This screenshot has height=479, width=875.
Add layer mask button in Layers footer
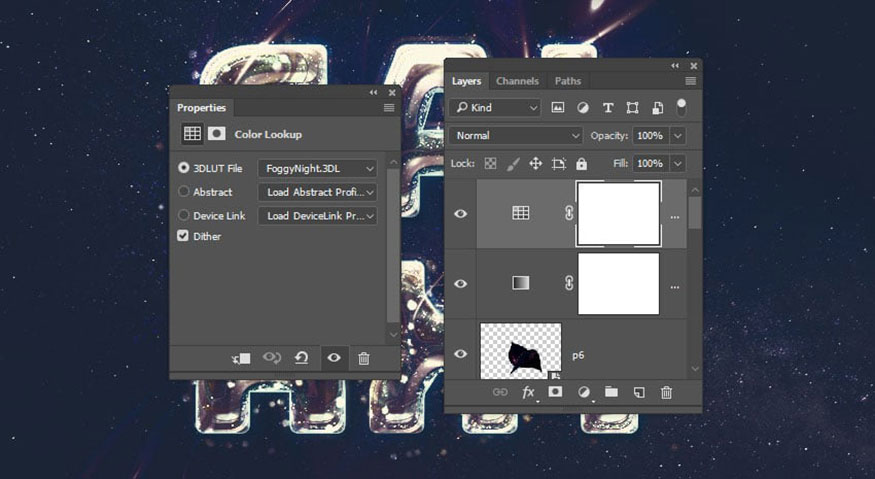tap(555, 392)
